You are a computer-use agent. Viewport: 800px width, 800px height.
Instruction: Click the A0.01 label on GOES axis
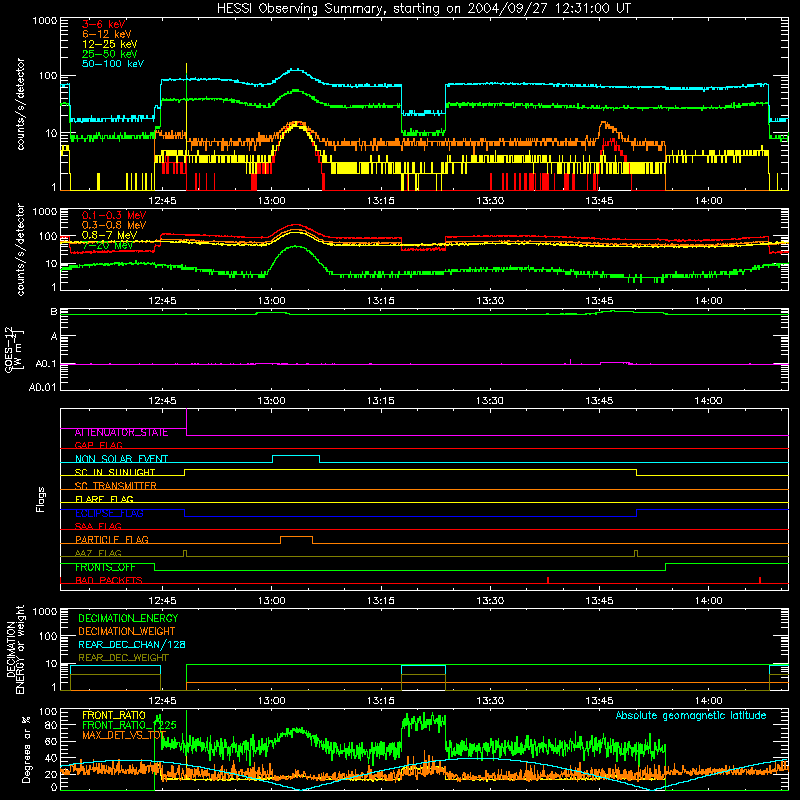(42, 387)
